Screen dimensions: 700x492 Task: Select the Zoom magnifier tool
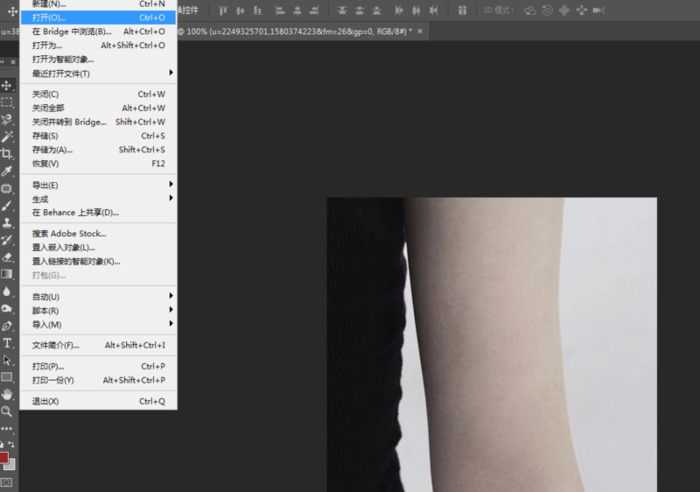(x=7, y=411)
